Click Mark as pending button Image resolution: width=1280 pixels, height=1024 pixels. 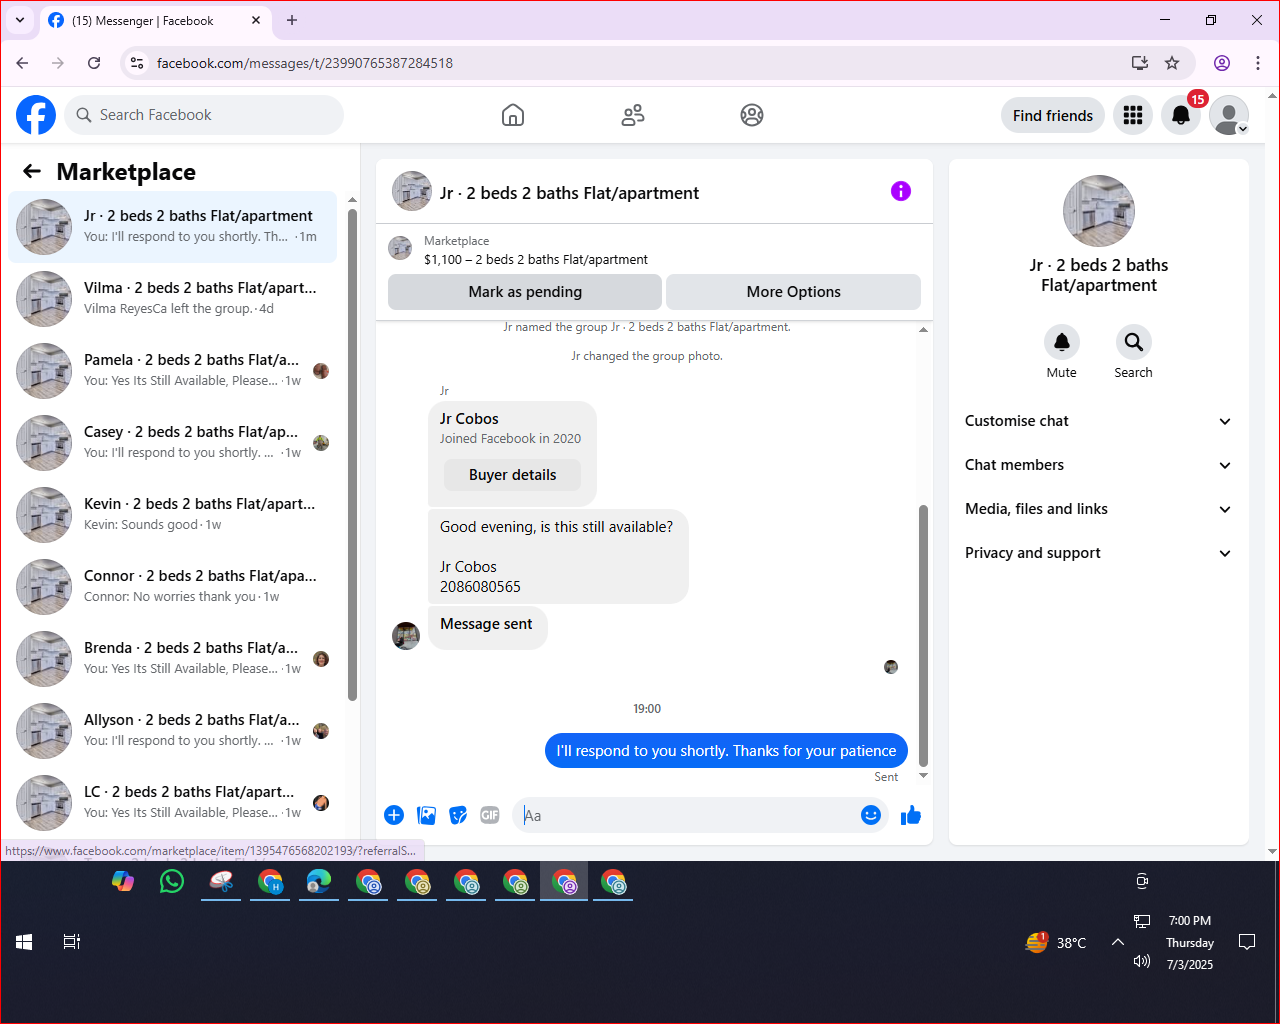click(x=525, y=292)
